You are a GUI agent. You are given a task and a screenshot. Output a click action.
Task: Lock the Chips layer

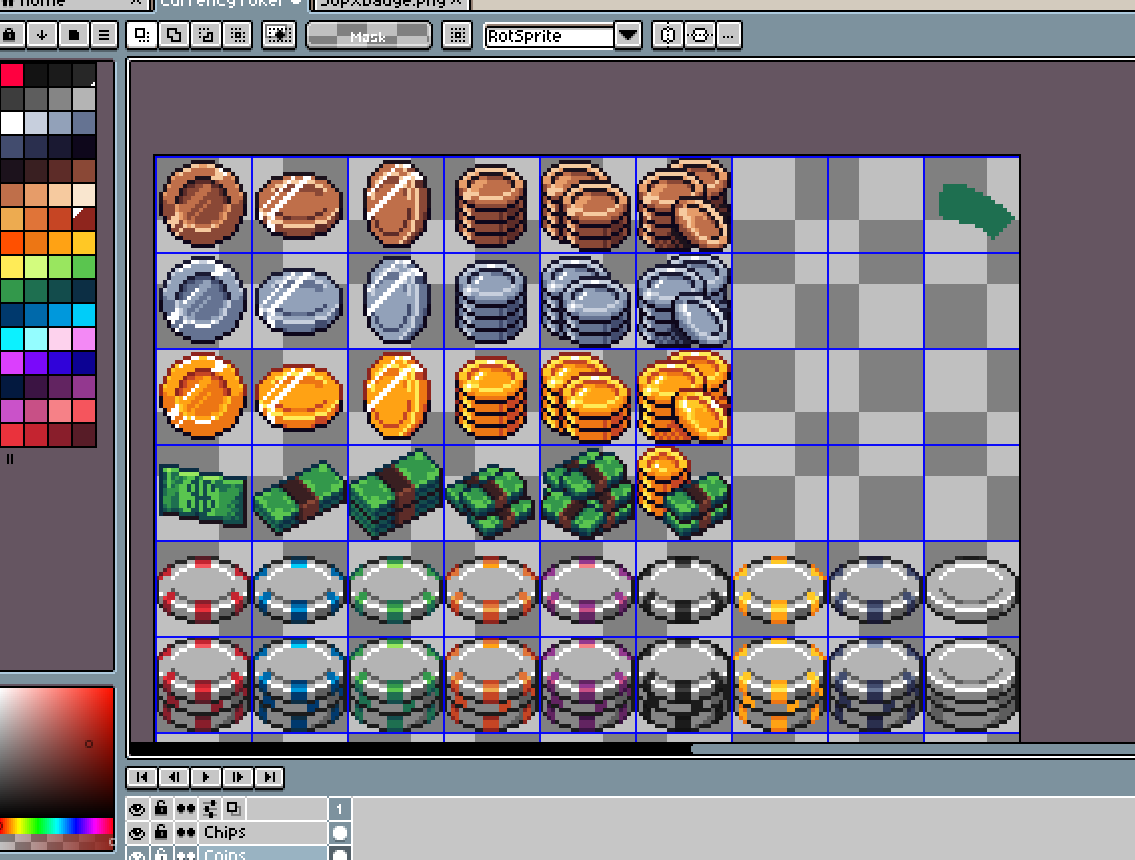[161, 832]
